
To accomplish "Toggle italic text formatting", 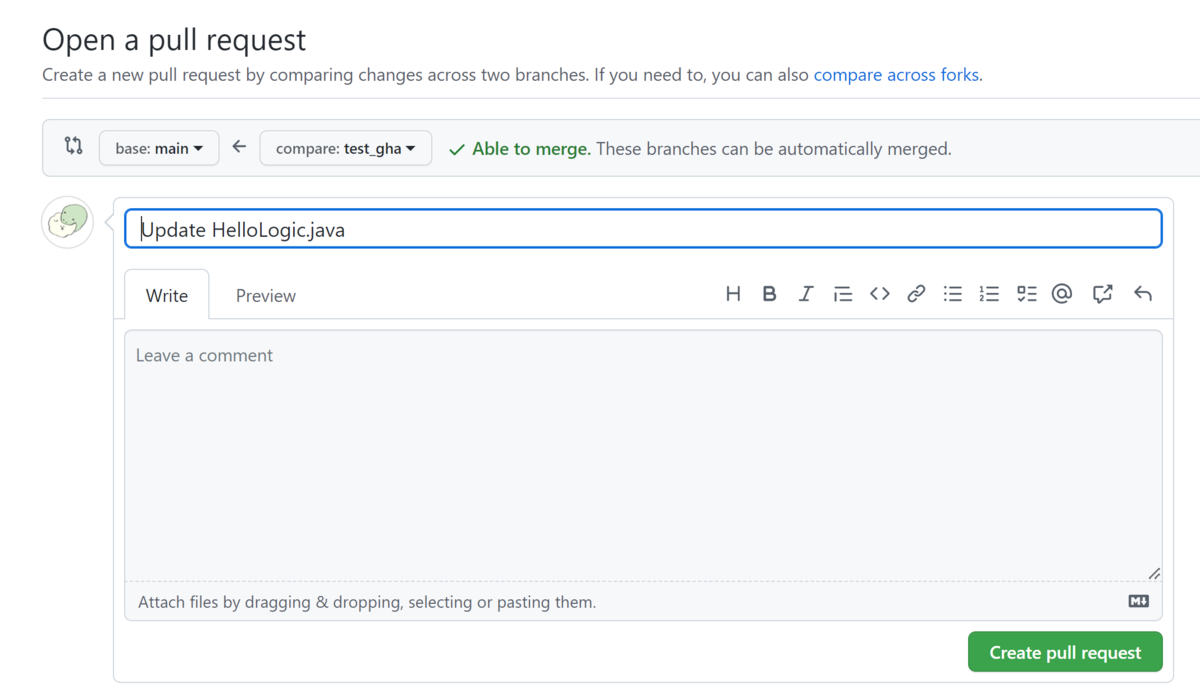I will coord(806,293).
